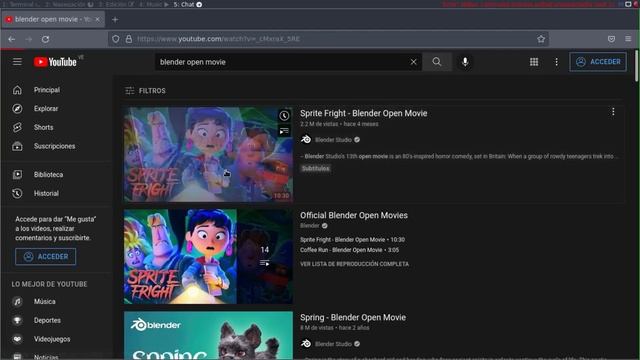Go to the YouTube logo home

pyautogui.click(x=55, y=62)
